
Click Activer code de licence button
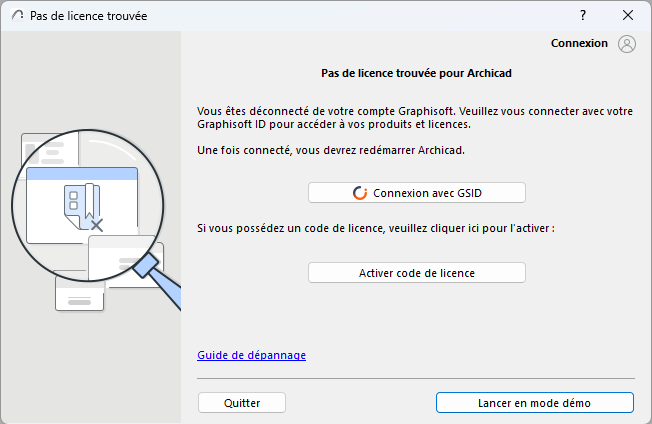[417, 273]
